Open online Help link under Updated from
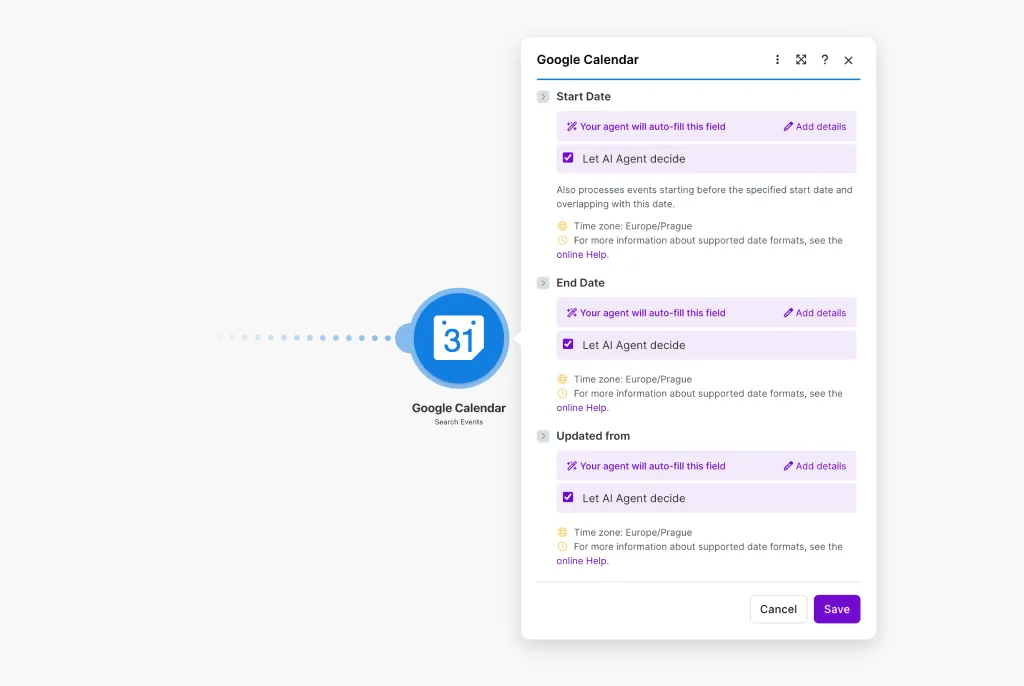Viewport: 1024px width, 686px height. point(581,561)
